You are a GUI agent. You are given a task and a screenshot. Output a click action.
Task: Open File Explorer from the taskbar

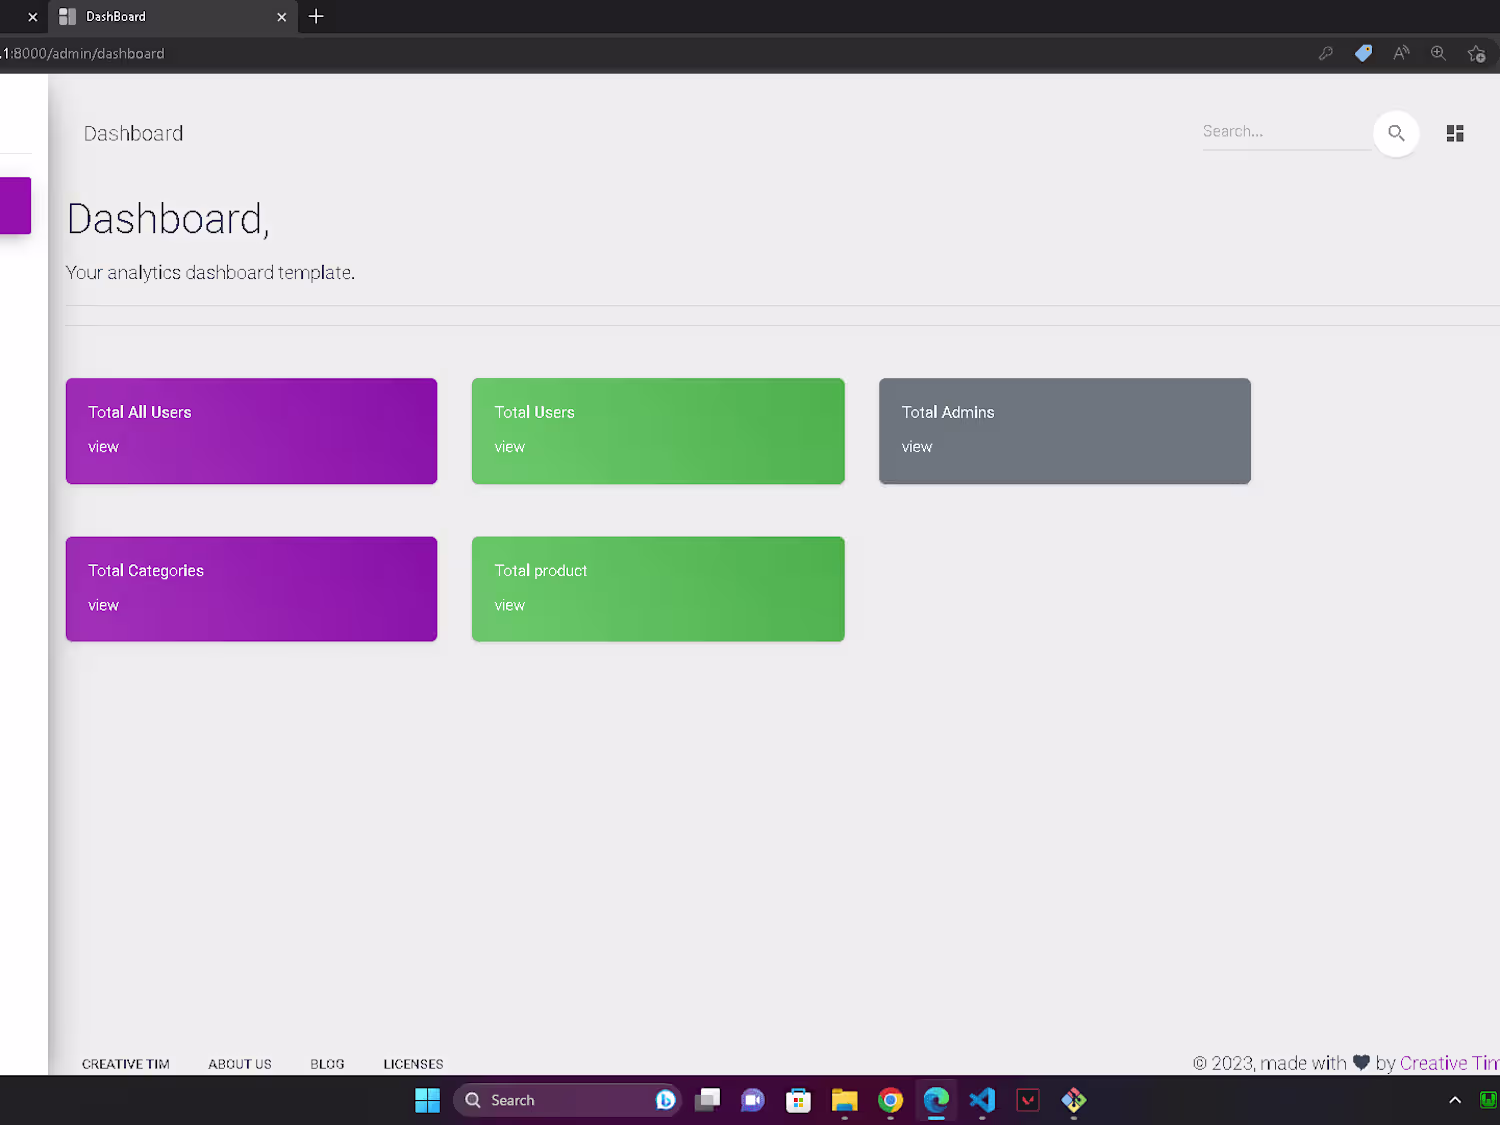pos(844,1100)
